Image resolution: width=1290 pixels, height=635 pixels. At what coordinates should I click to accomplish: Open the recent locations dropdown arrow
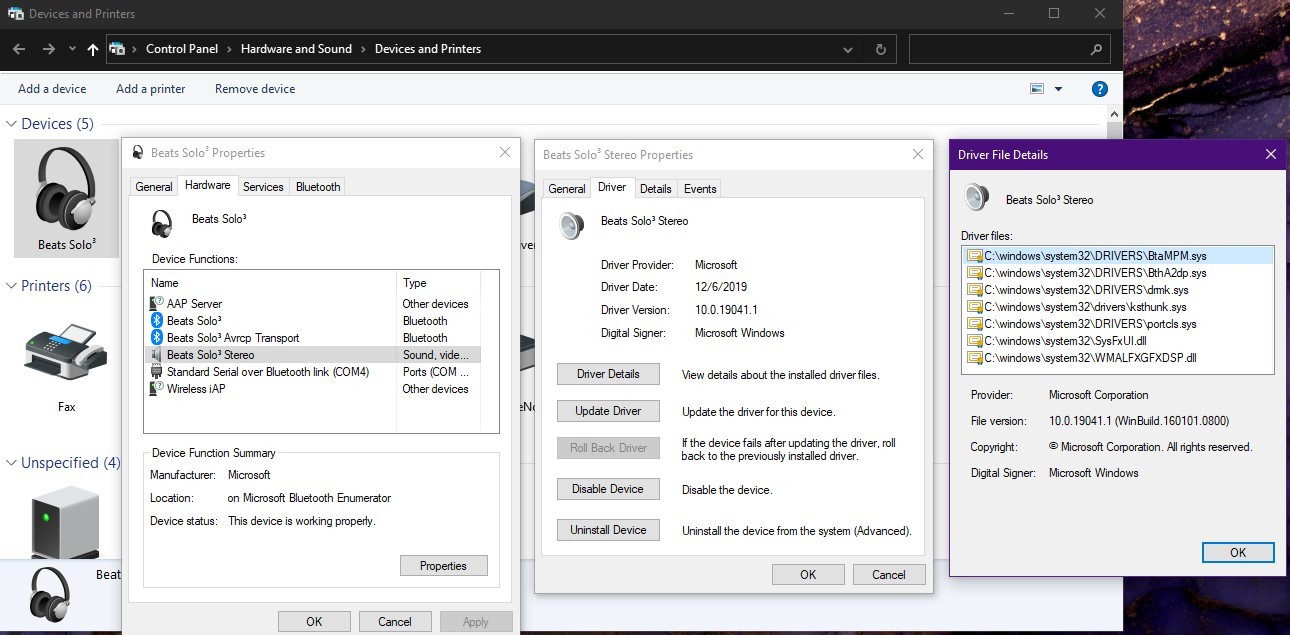click(x=72, y=49)
